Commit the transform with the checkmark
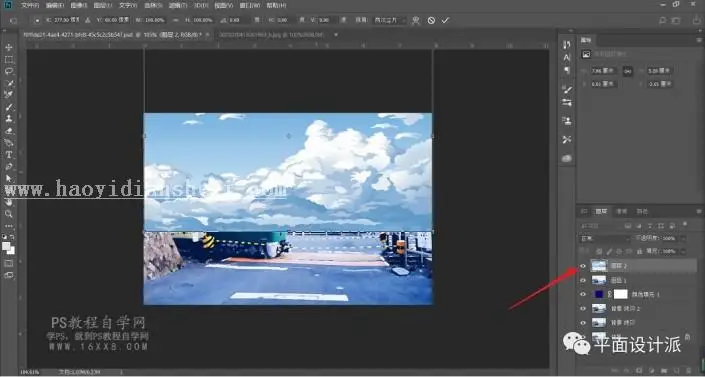Viewport: 705px width, 377px height. (x=445, y=20)
